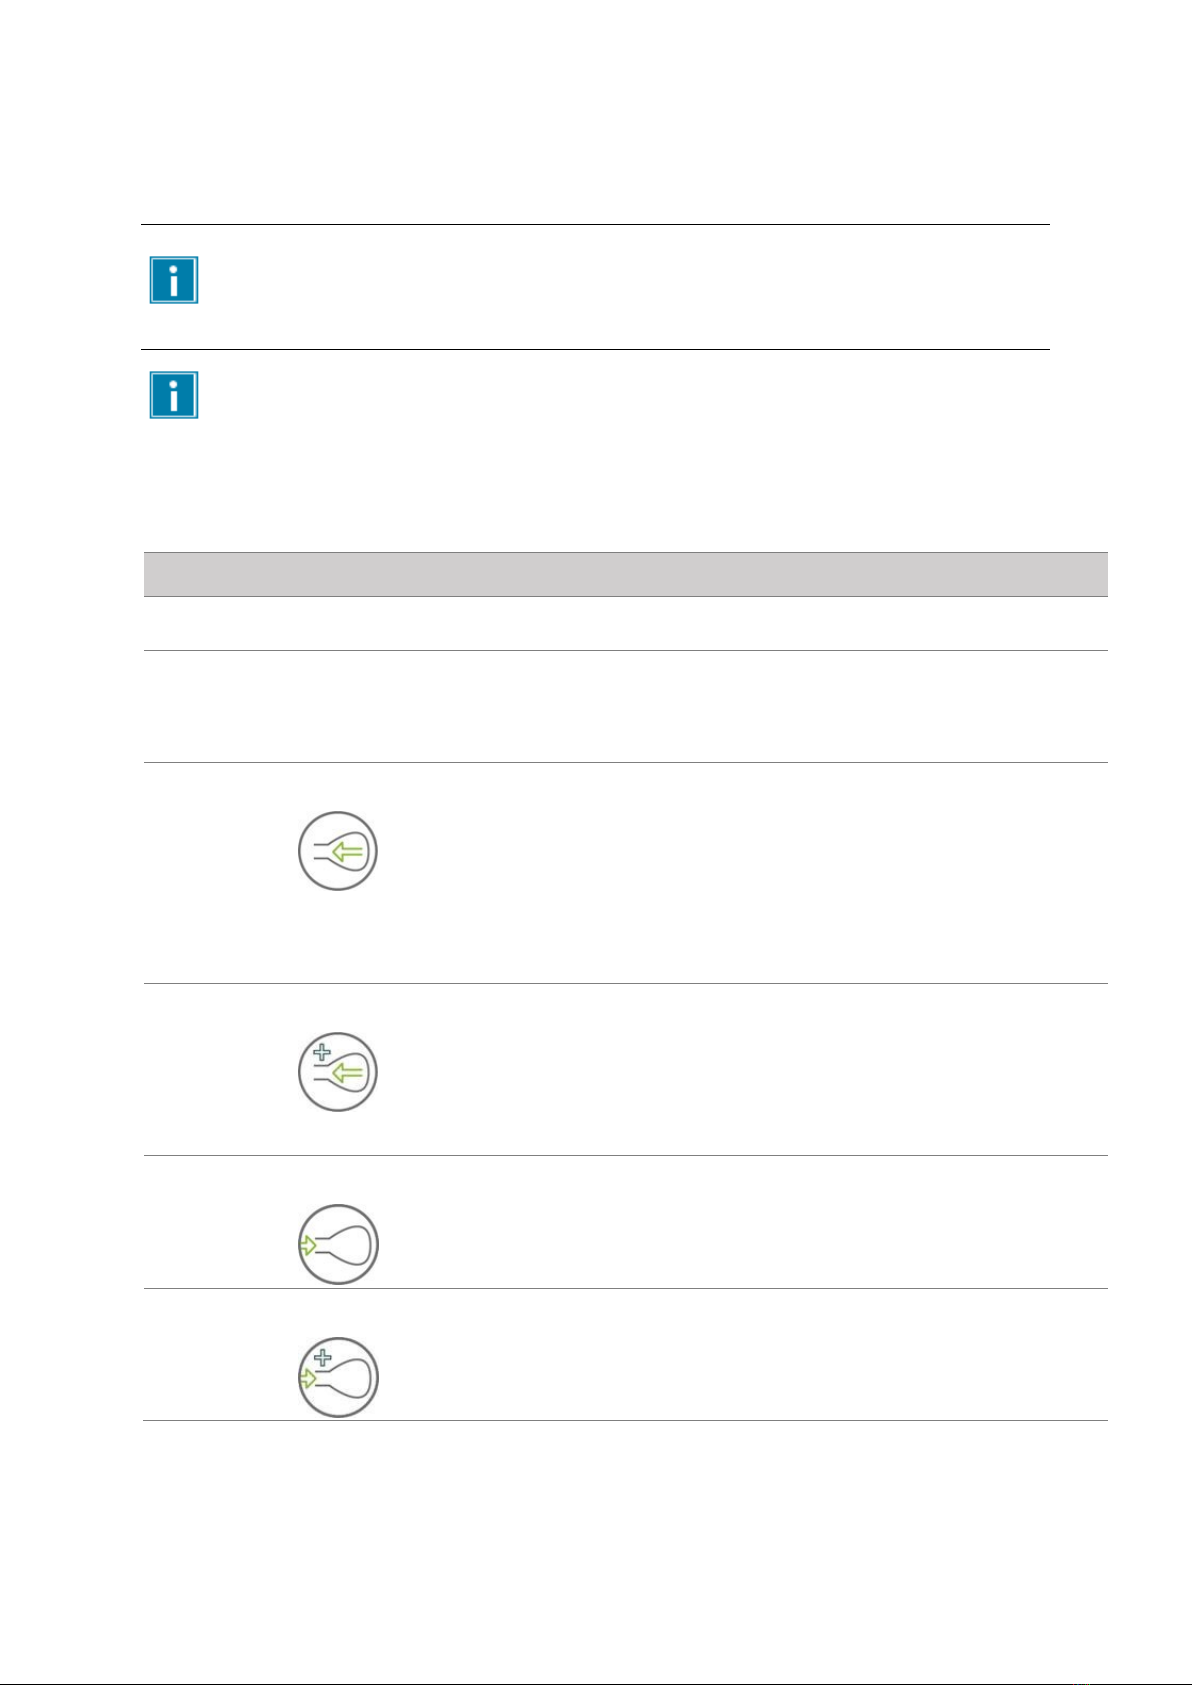Select the second empty row above bulb icons
1192x1685 pixels.
[x=625, y=706]
